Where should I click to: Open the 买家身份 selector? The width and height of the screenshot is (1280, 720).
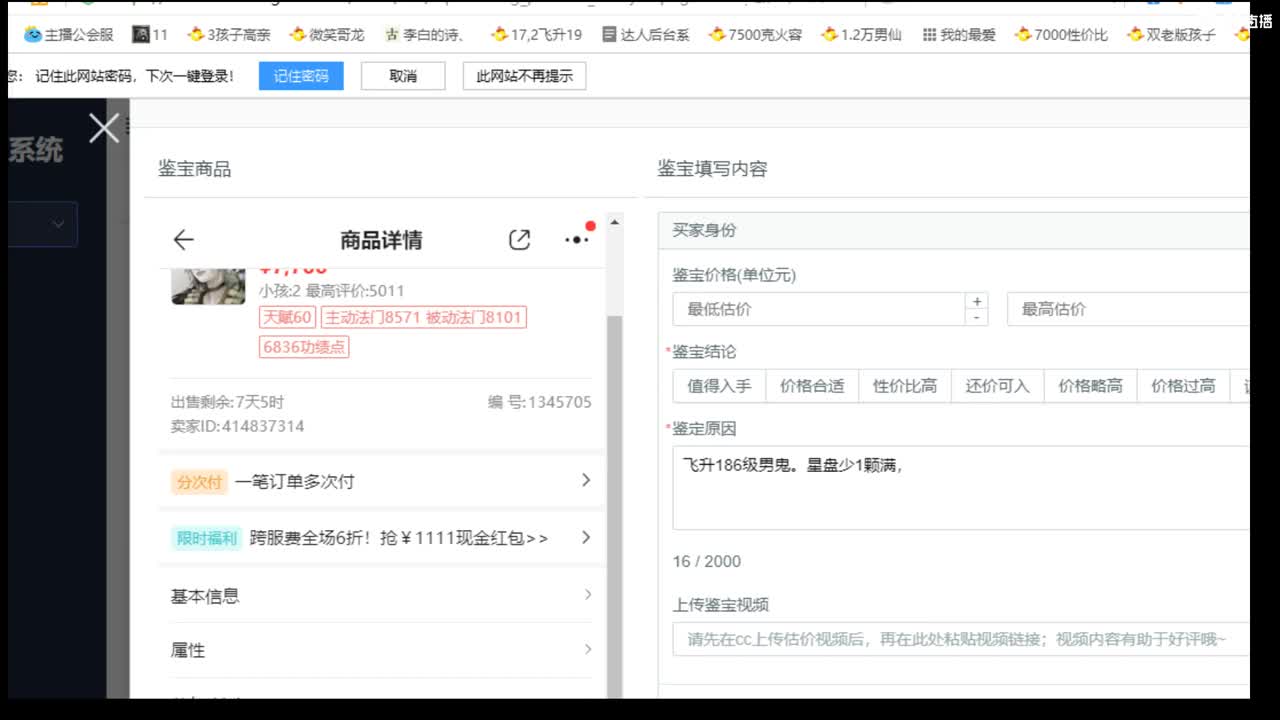tap(954, 230)
